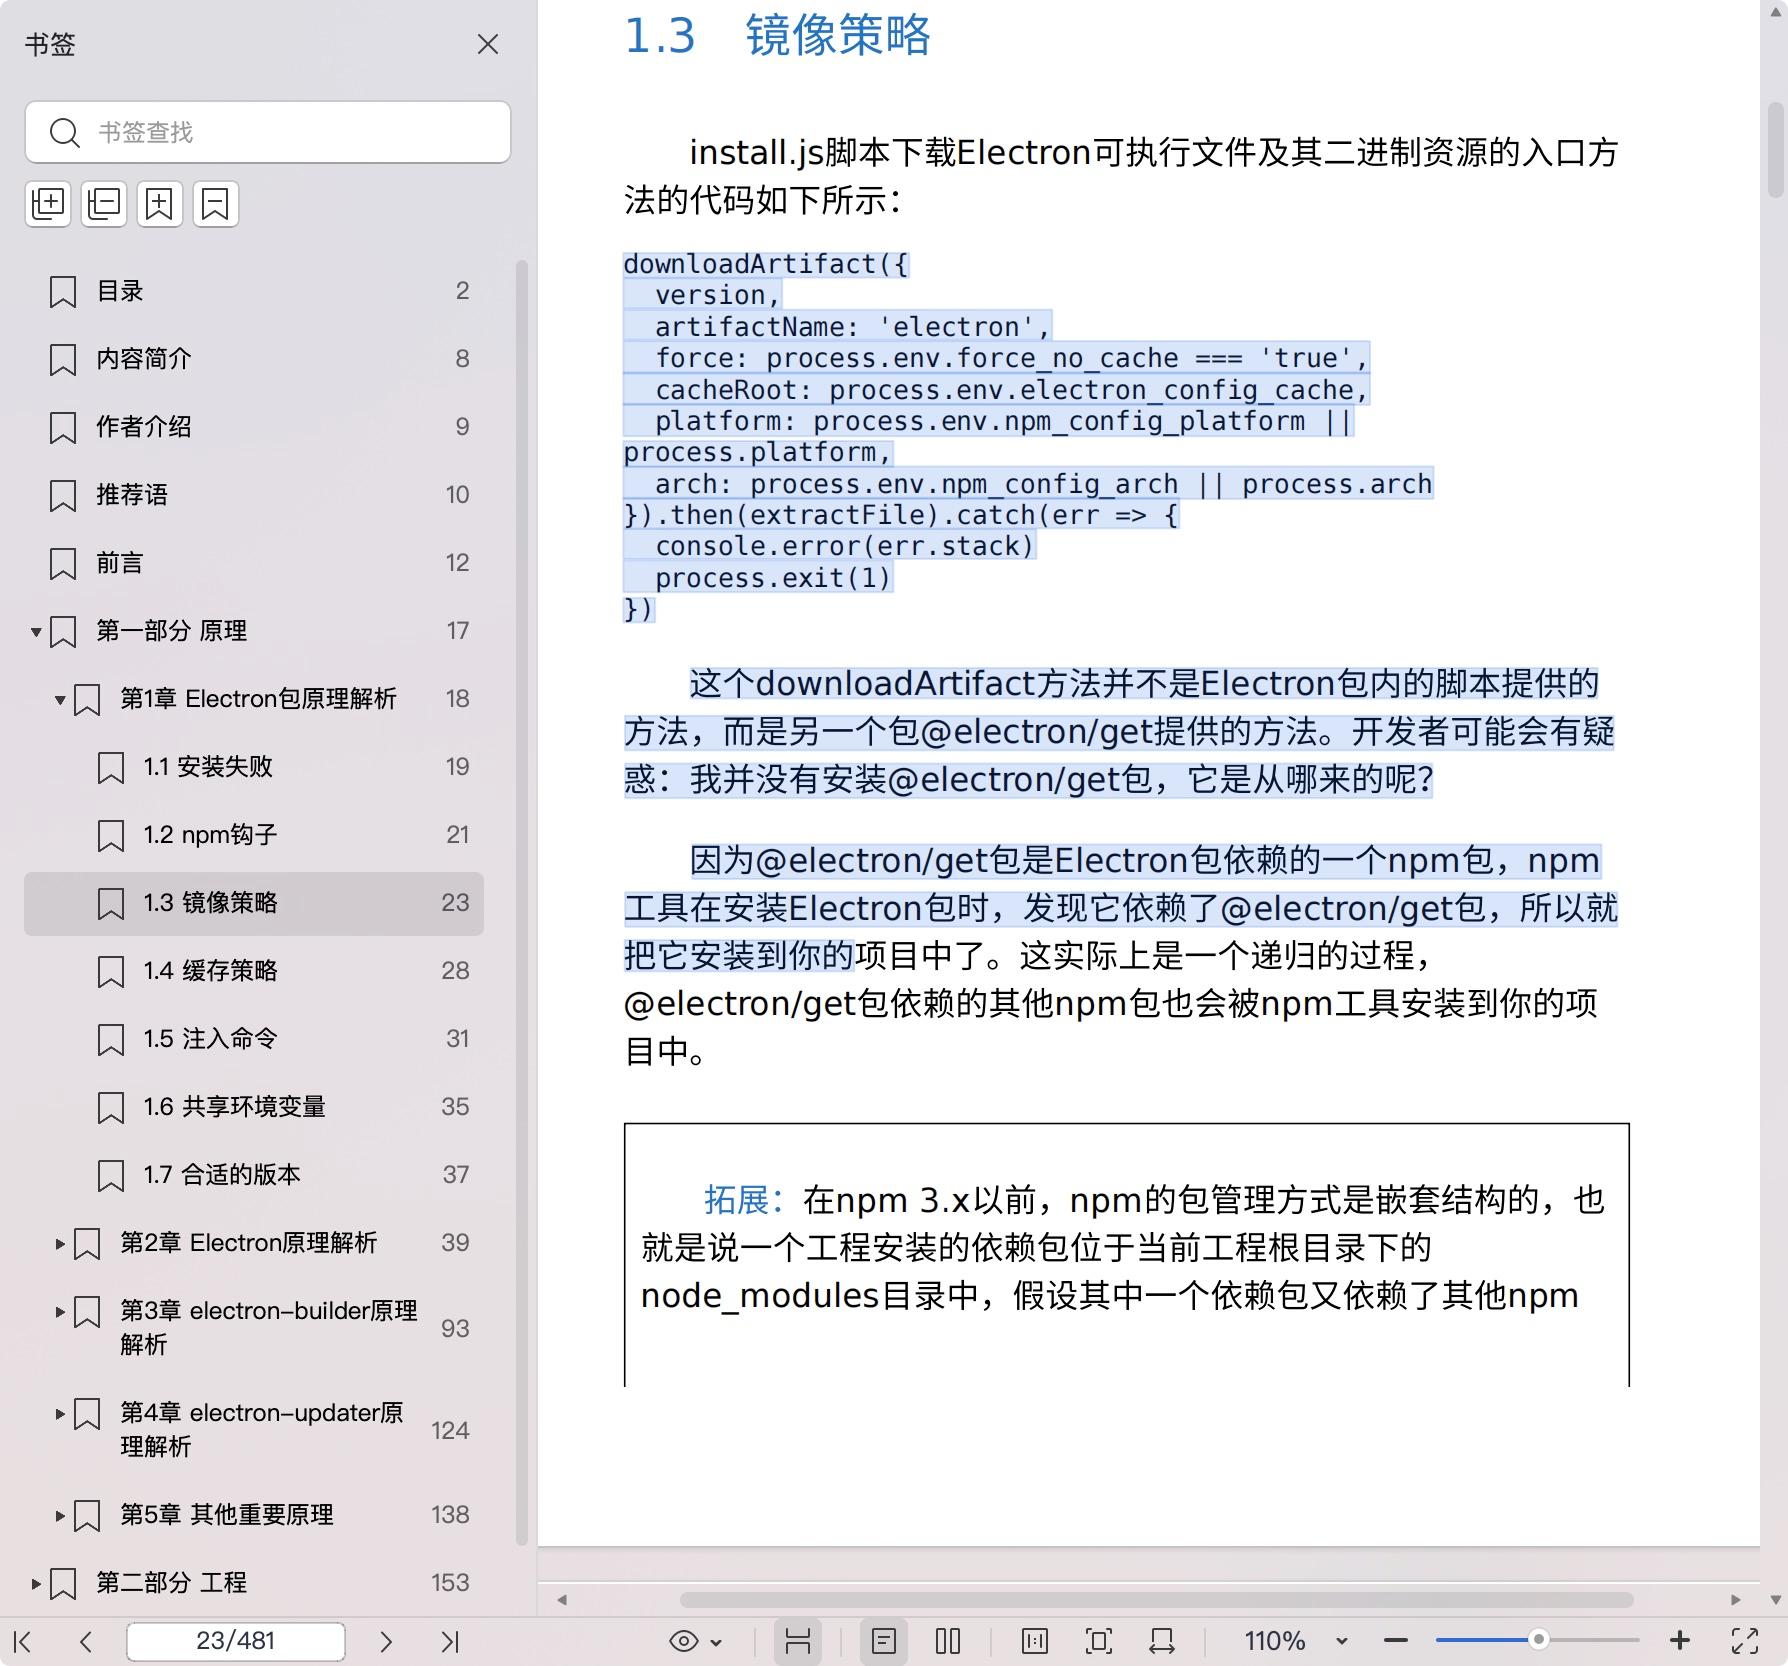Open the 110% zoom level dropdown

click(x=1342, y=1642)
